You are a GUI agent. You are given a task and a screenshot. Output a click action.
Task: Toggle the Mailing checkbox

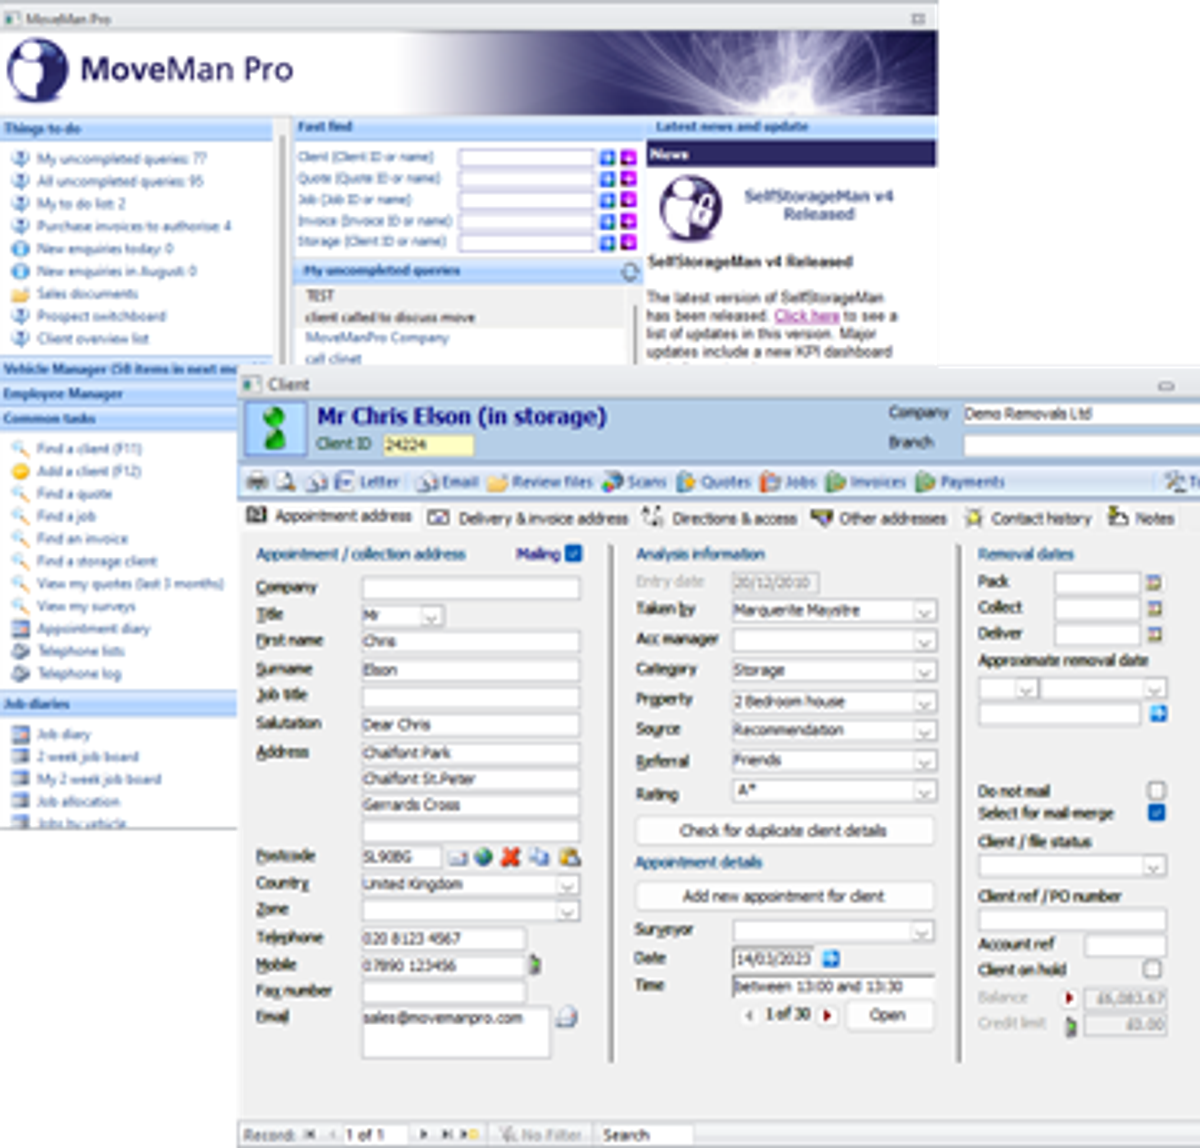573,553
